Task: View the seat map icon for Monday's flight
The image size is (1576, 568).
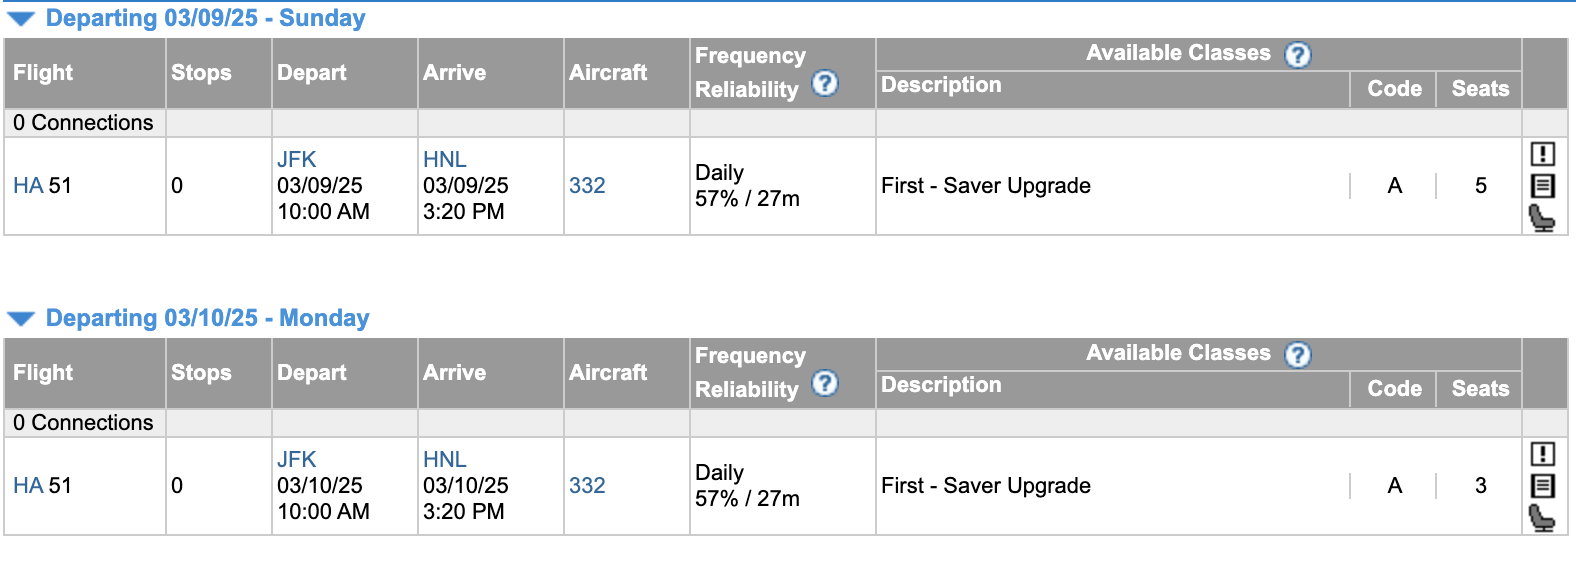Action: [x=1542, y=518]
